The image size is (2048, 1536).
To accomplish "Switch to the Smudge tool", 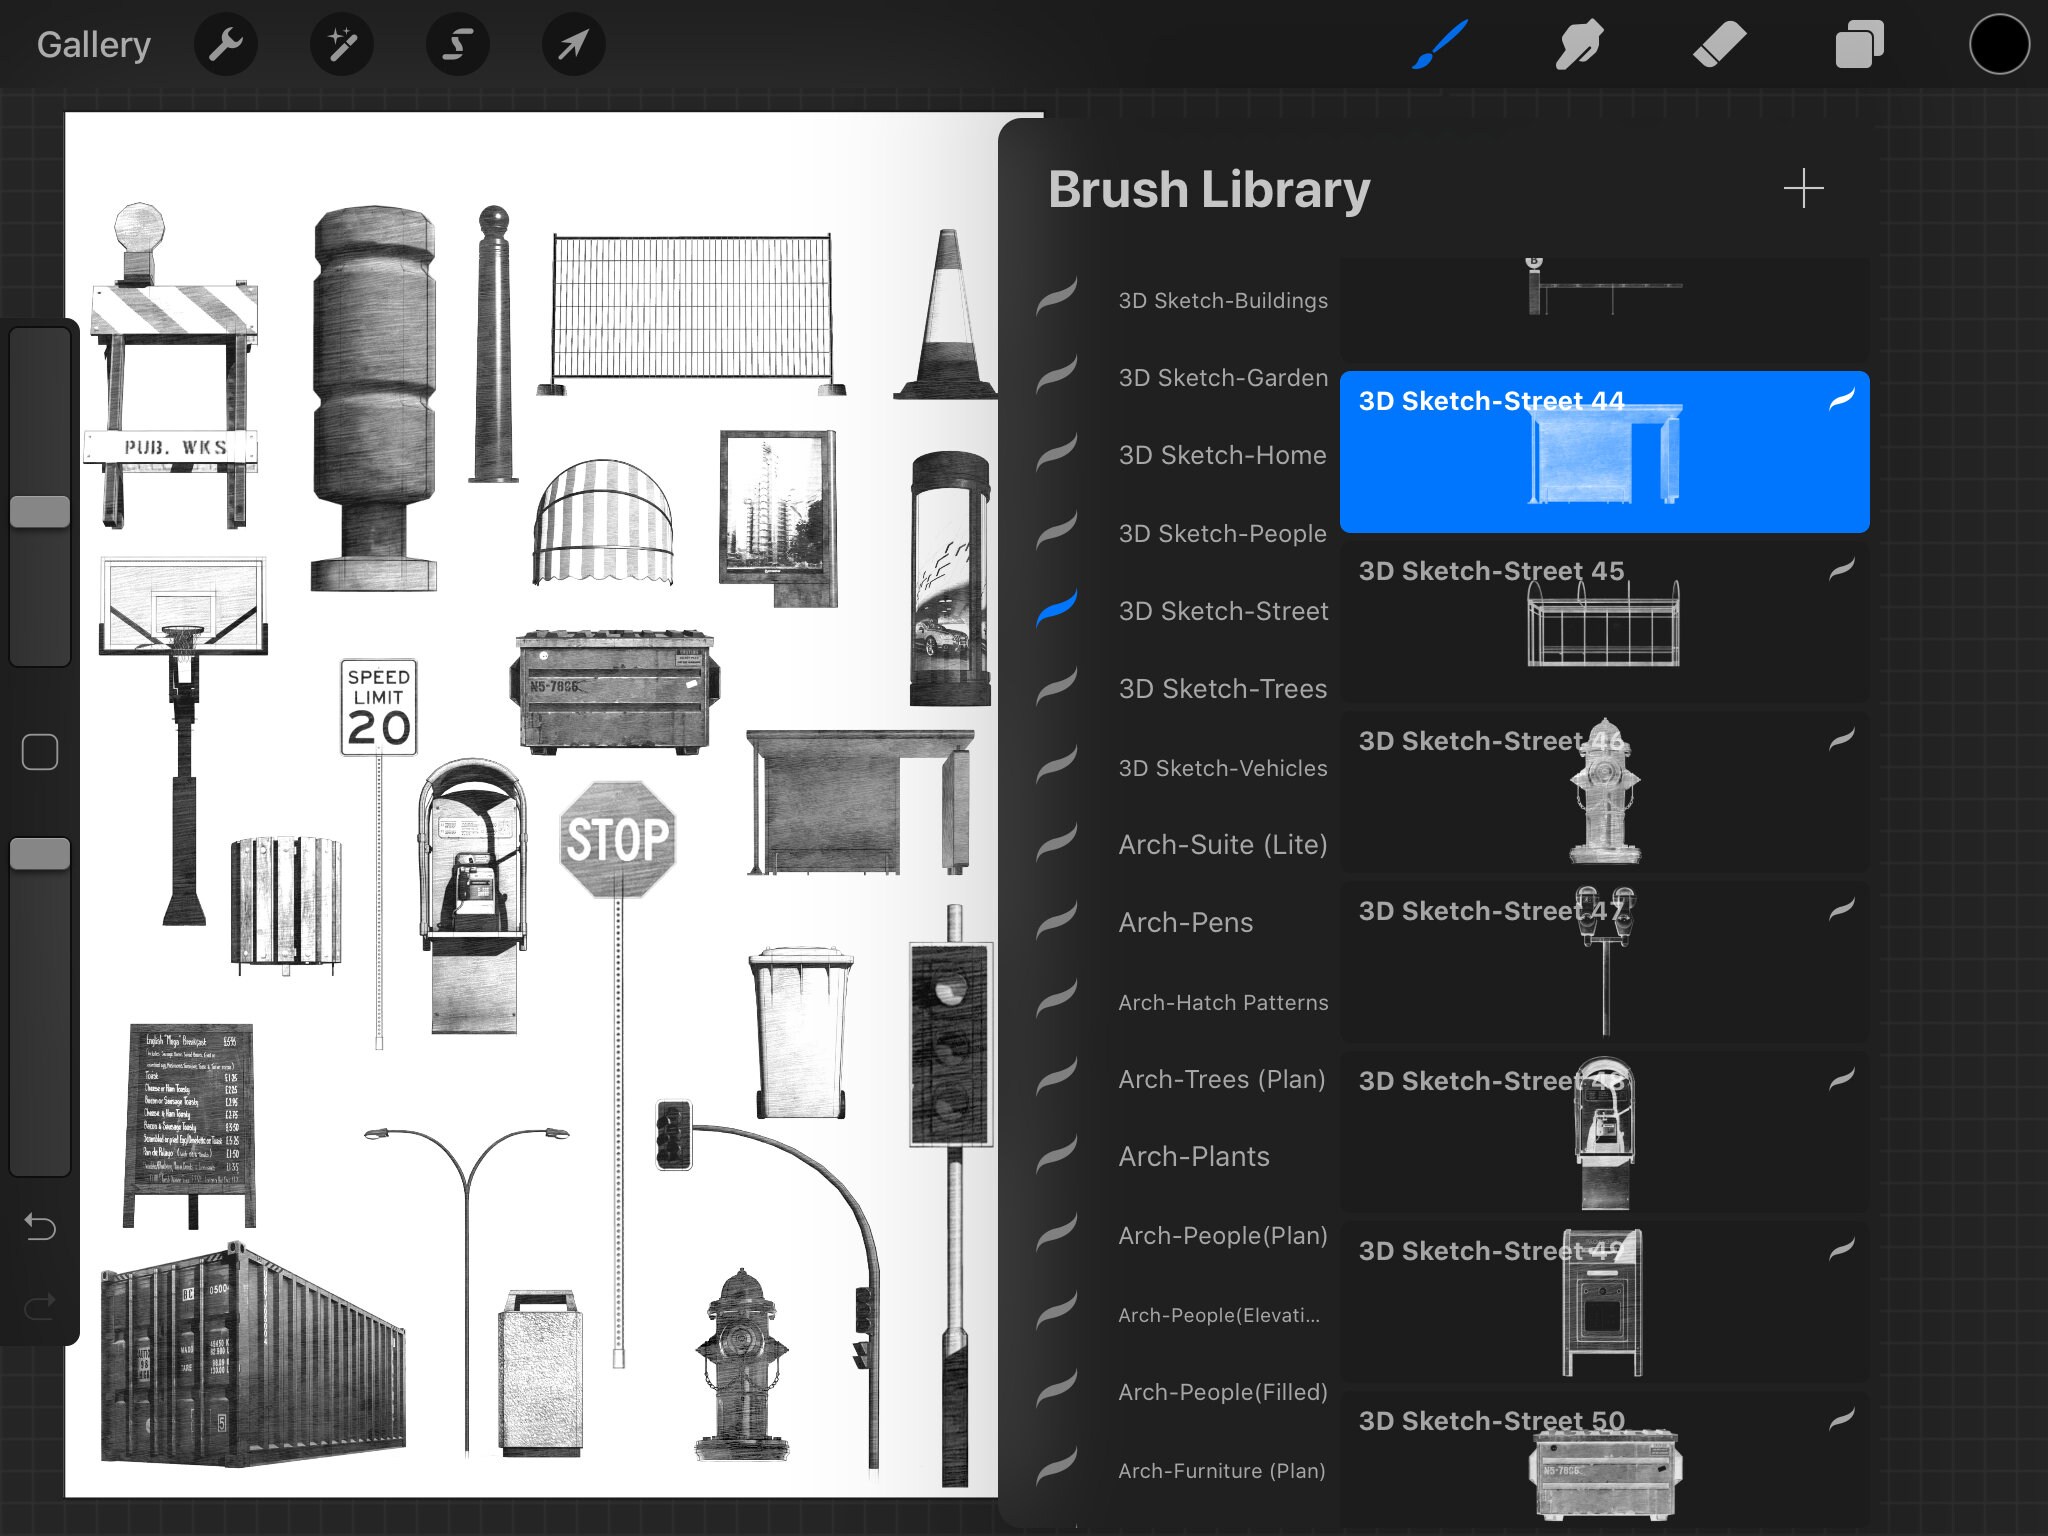I will 1580,44.
